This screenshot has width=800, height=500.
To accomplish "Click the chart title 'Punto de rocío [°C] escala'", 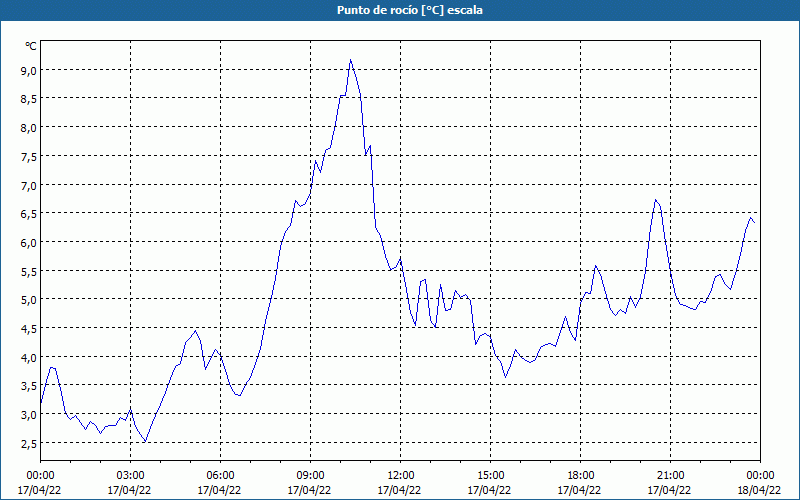I will [x=410, y=10].
